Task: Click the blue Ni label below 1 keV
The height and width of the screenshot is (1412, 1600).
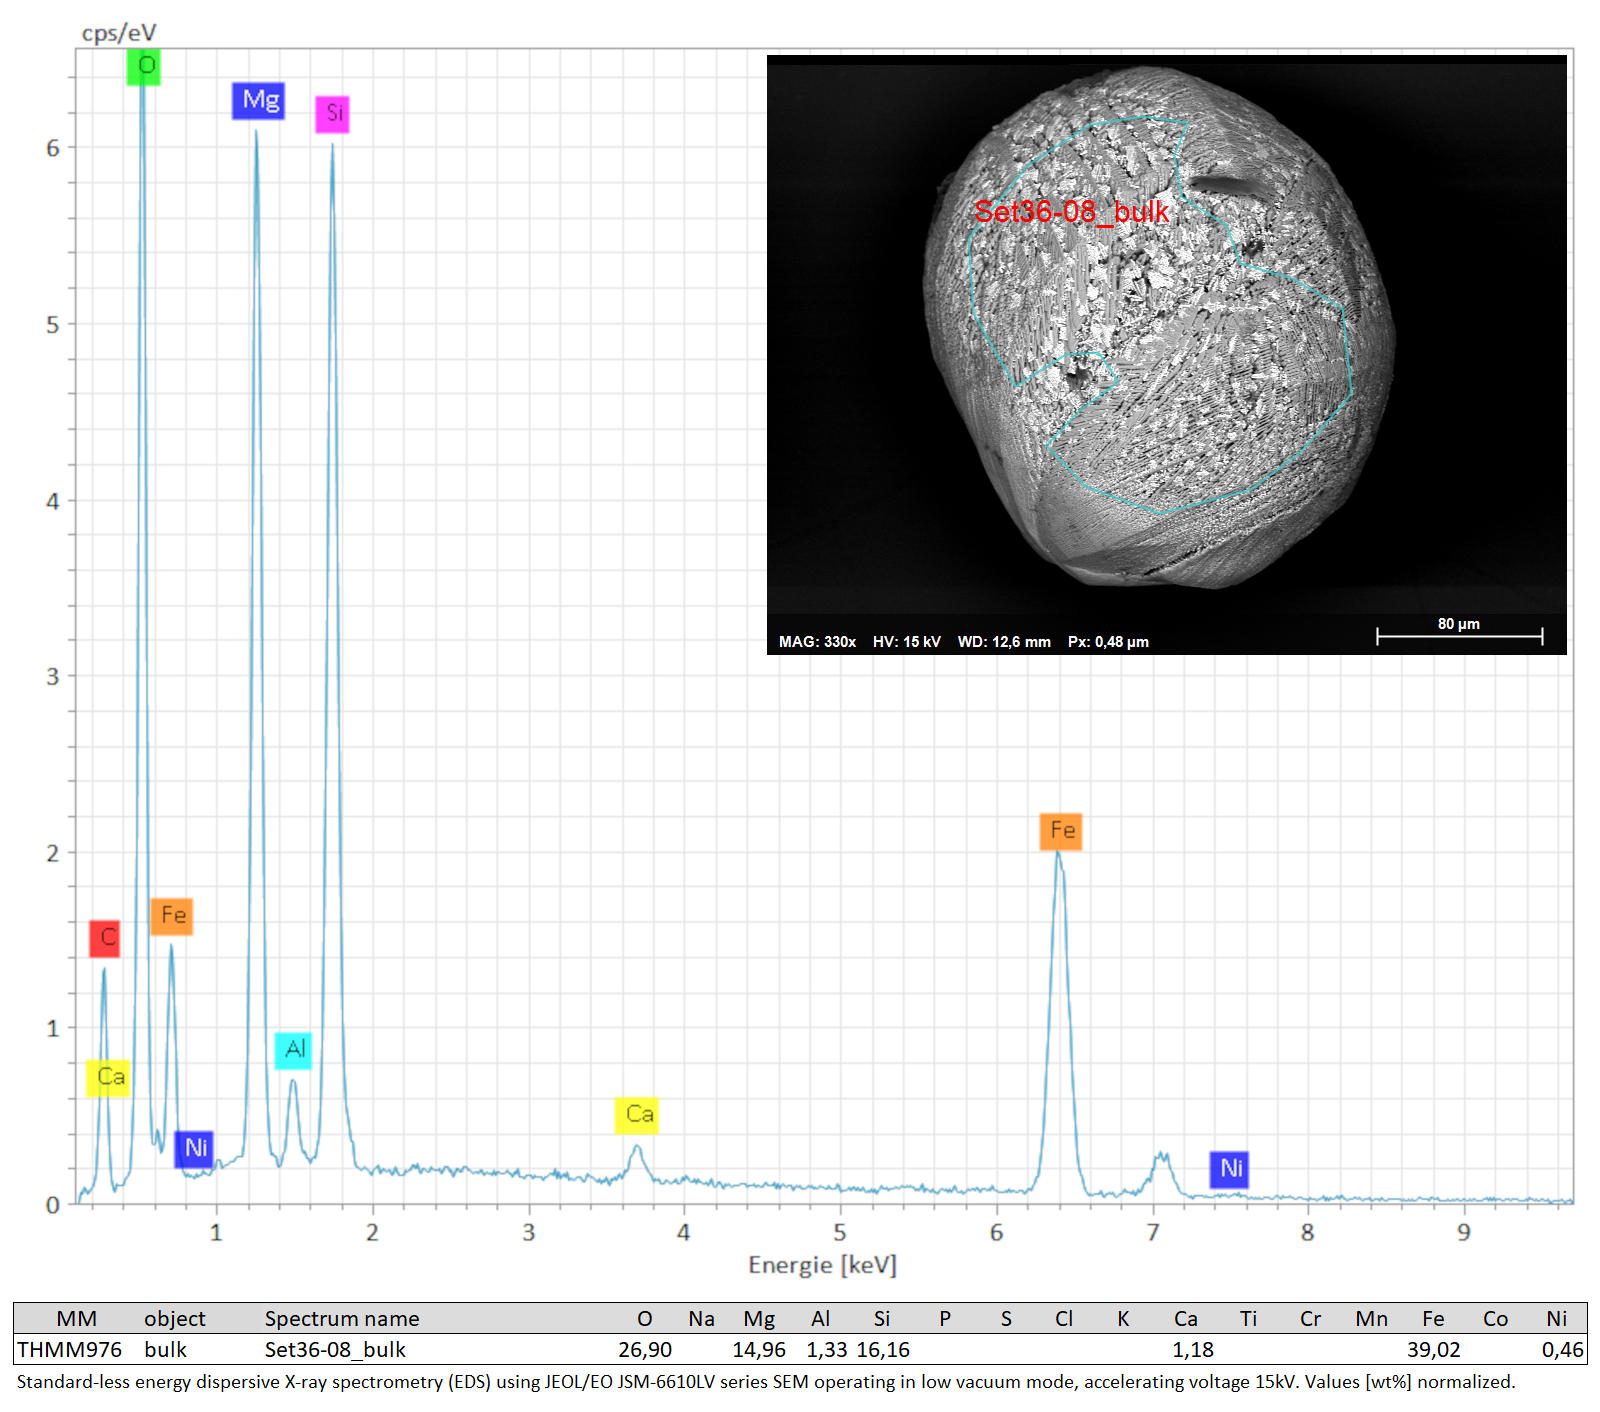Action: (x=194, y=1148)
